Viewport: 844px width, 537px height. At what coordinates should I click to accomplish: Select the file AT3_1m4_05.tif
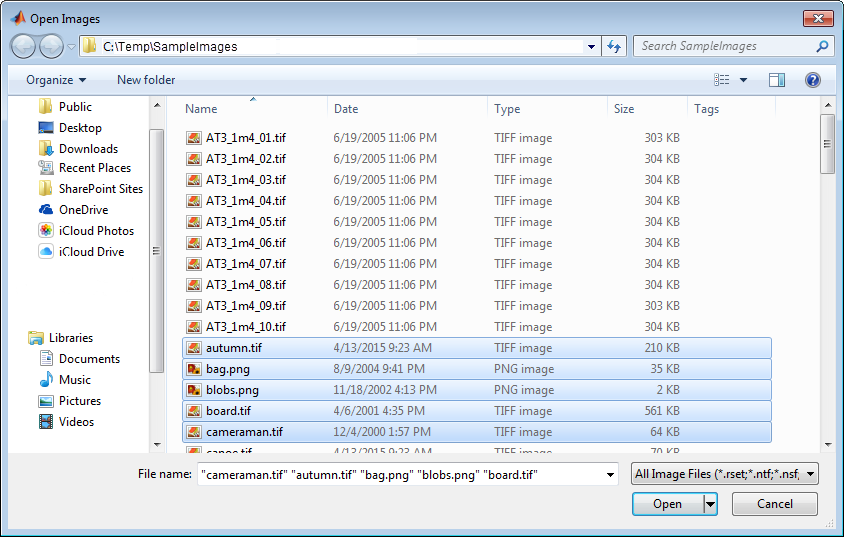point(246,222)
